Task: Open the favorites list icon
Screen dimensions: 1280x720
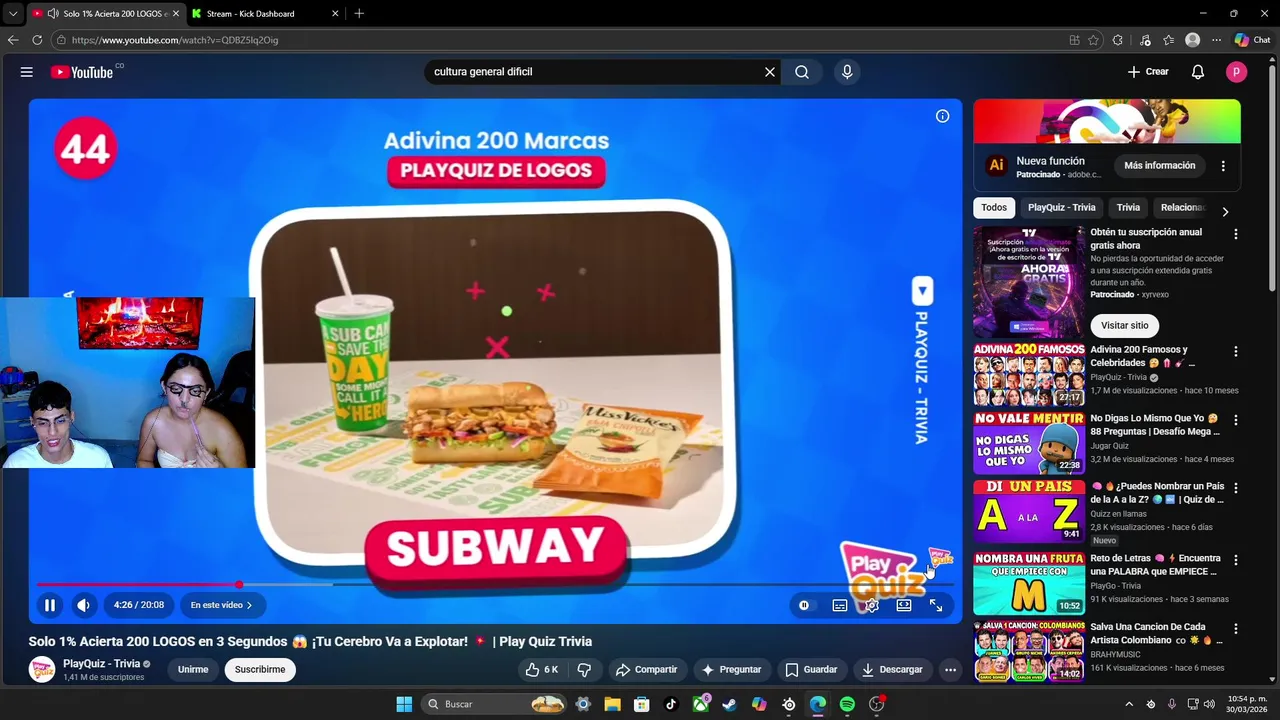Action: [1168, 40]
